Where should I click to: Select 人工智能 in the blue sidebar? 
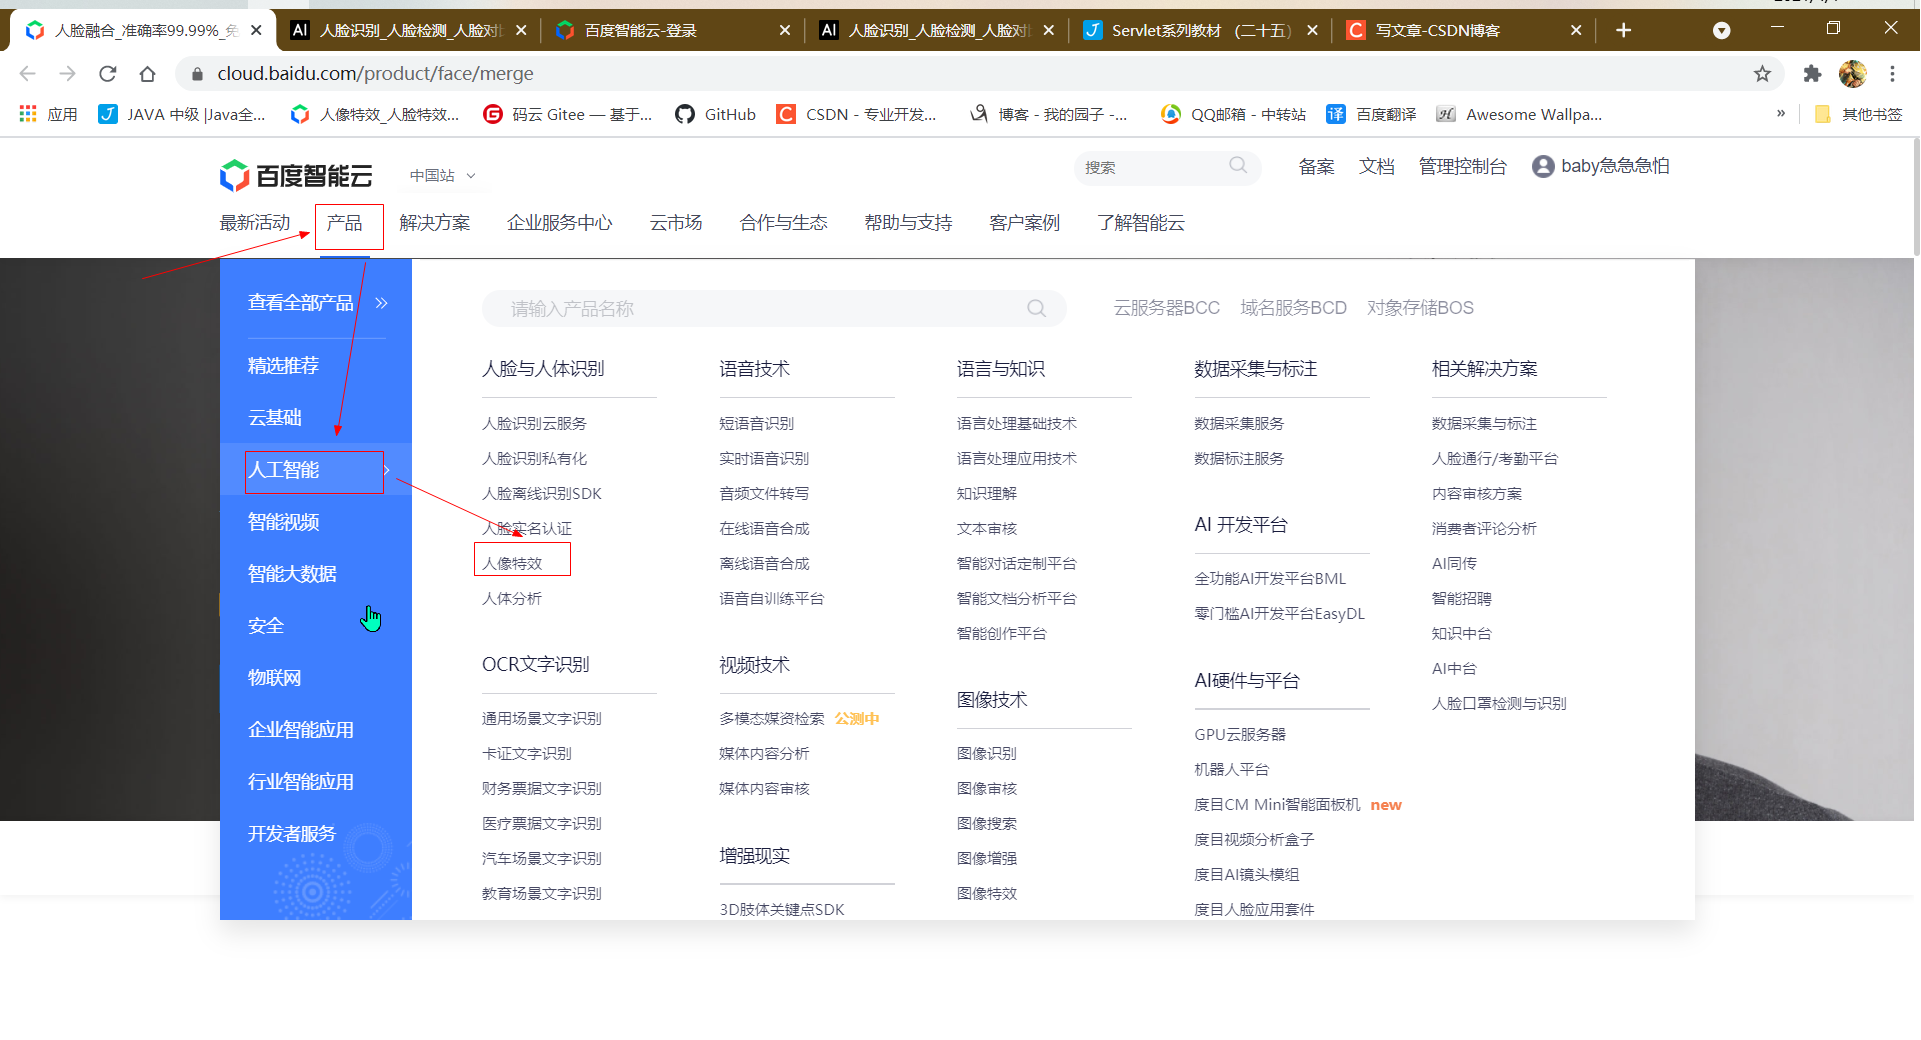pyautogui.click(x=316, y=470)
